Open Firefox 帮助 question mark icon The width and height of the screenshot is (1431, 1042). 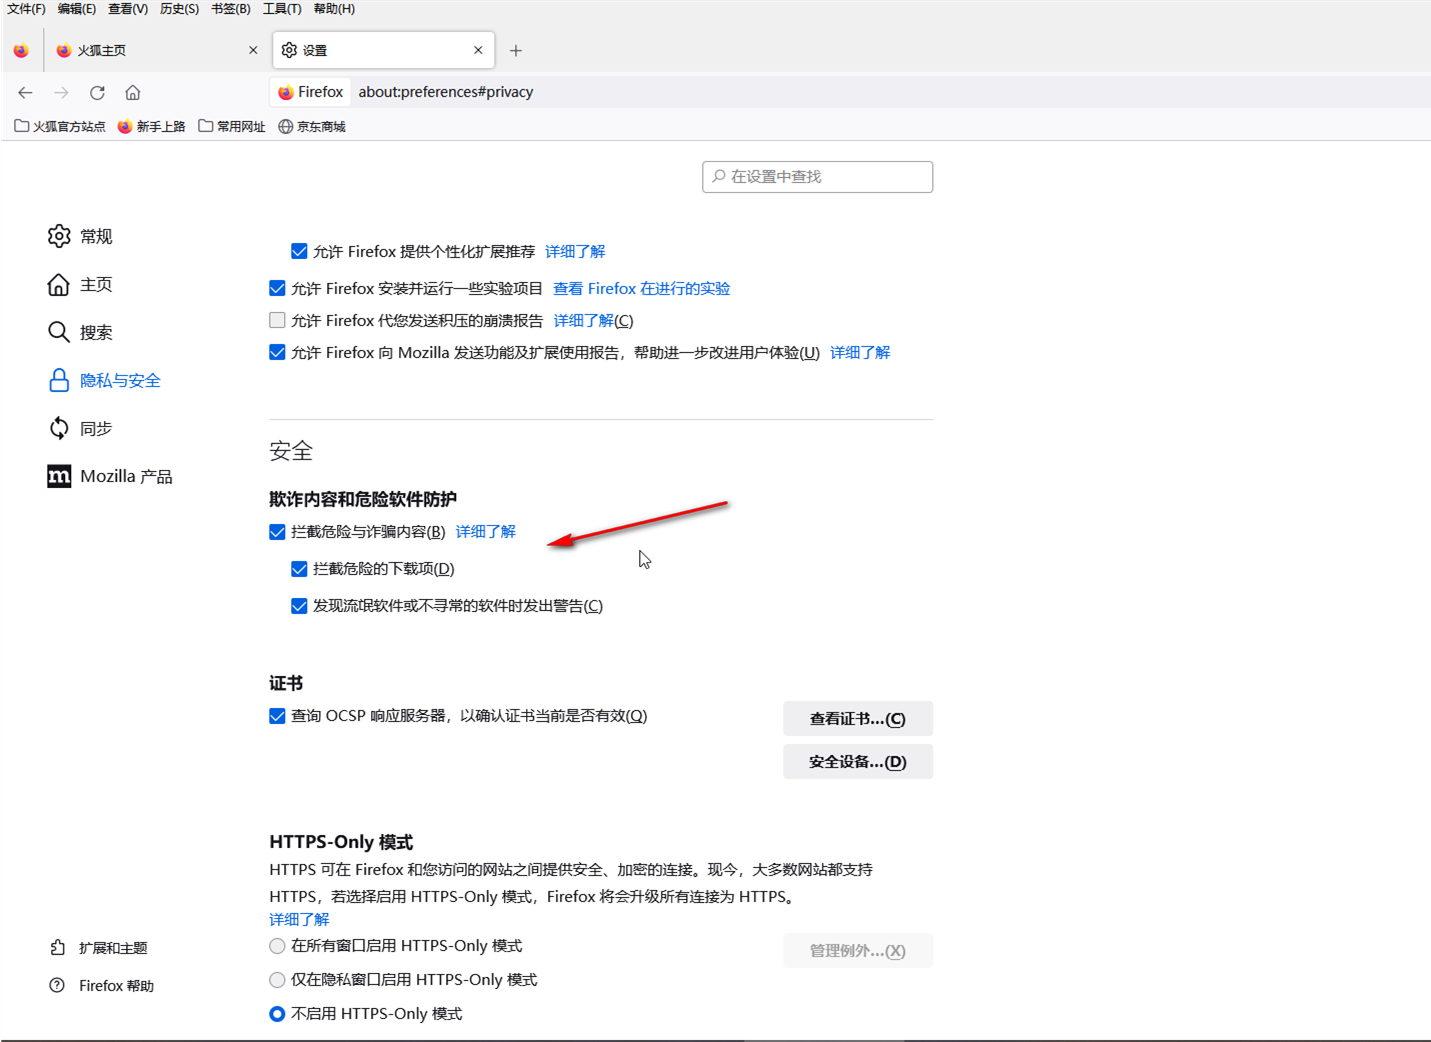[x=57, y=985]
